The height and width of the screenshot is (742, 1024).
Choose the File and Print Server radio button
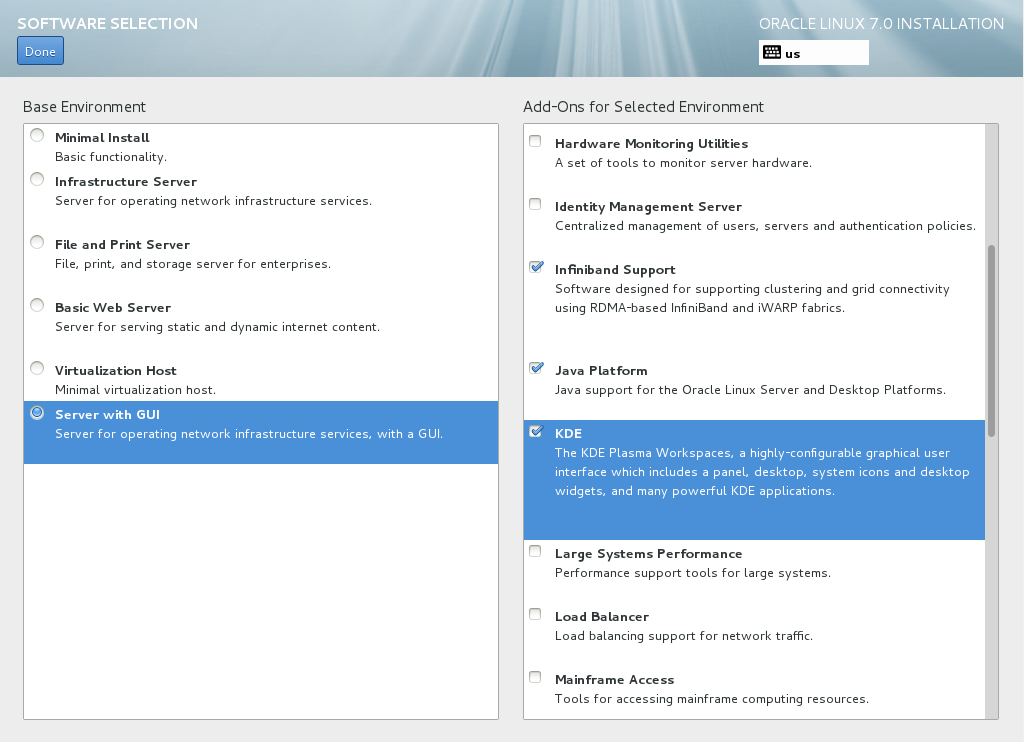coord(37,242)
